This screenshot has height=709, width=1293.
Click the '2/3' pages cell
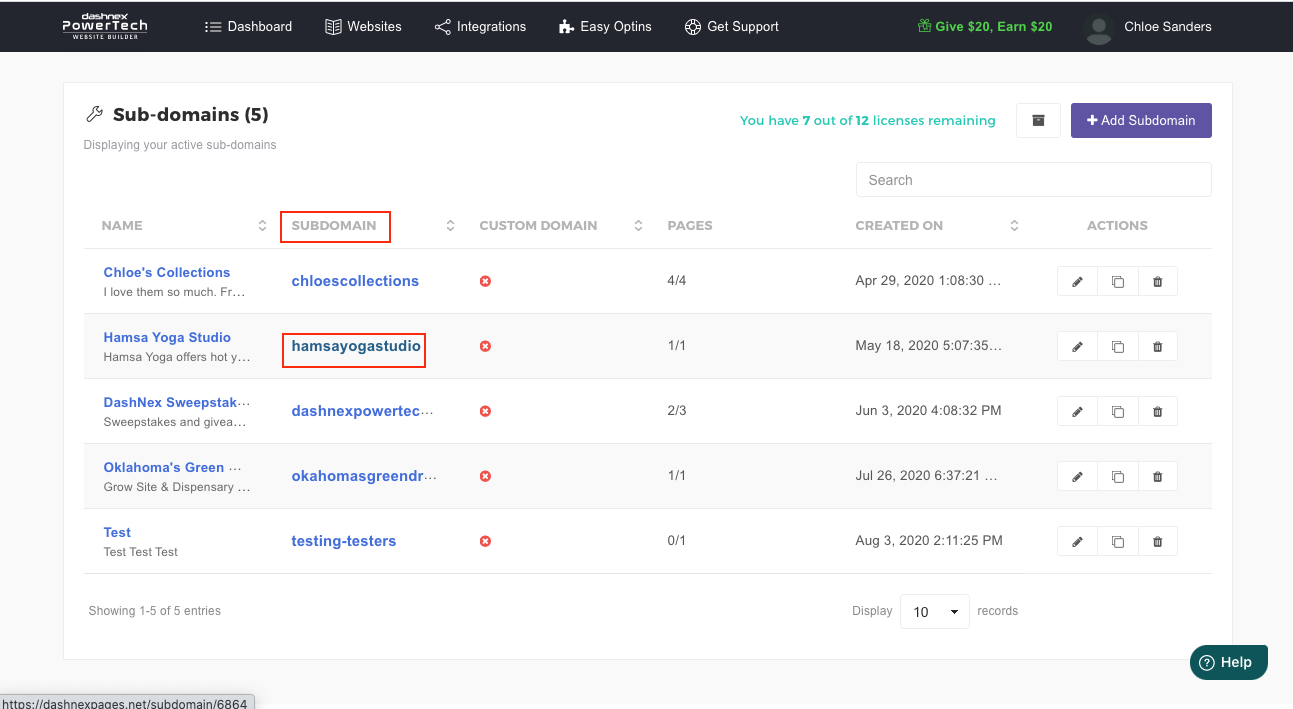[677, 411]
